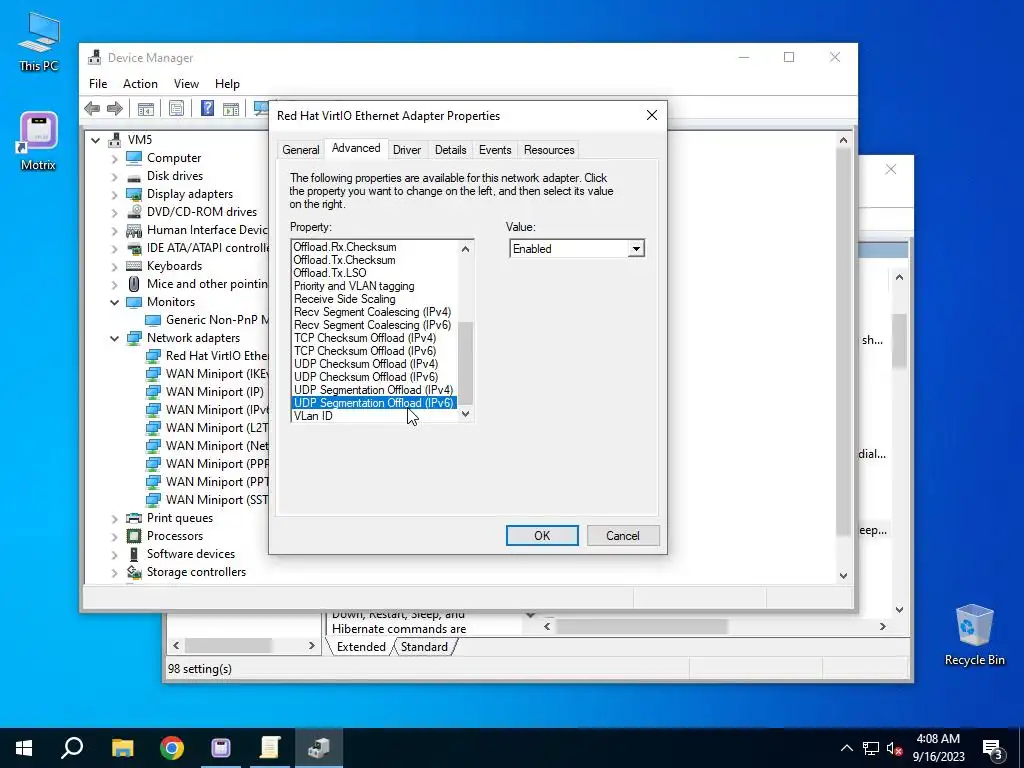Click OK in the adapter properties dialog
The height and width of the screenshot is (768, 1024).
click(542, 536)
